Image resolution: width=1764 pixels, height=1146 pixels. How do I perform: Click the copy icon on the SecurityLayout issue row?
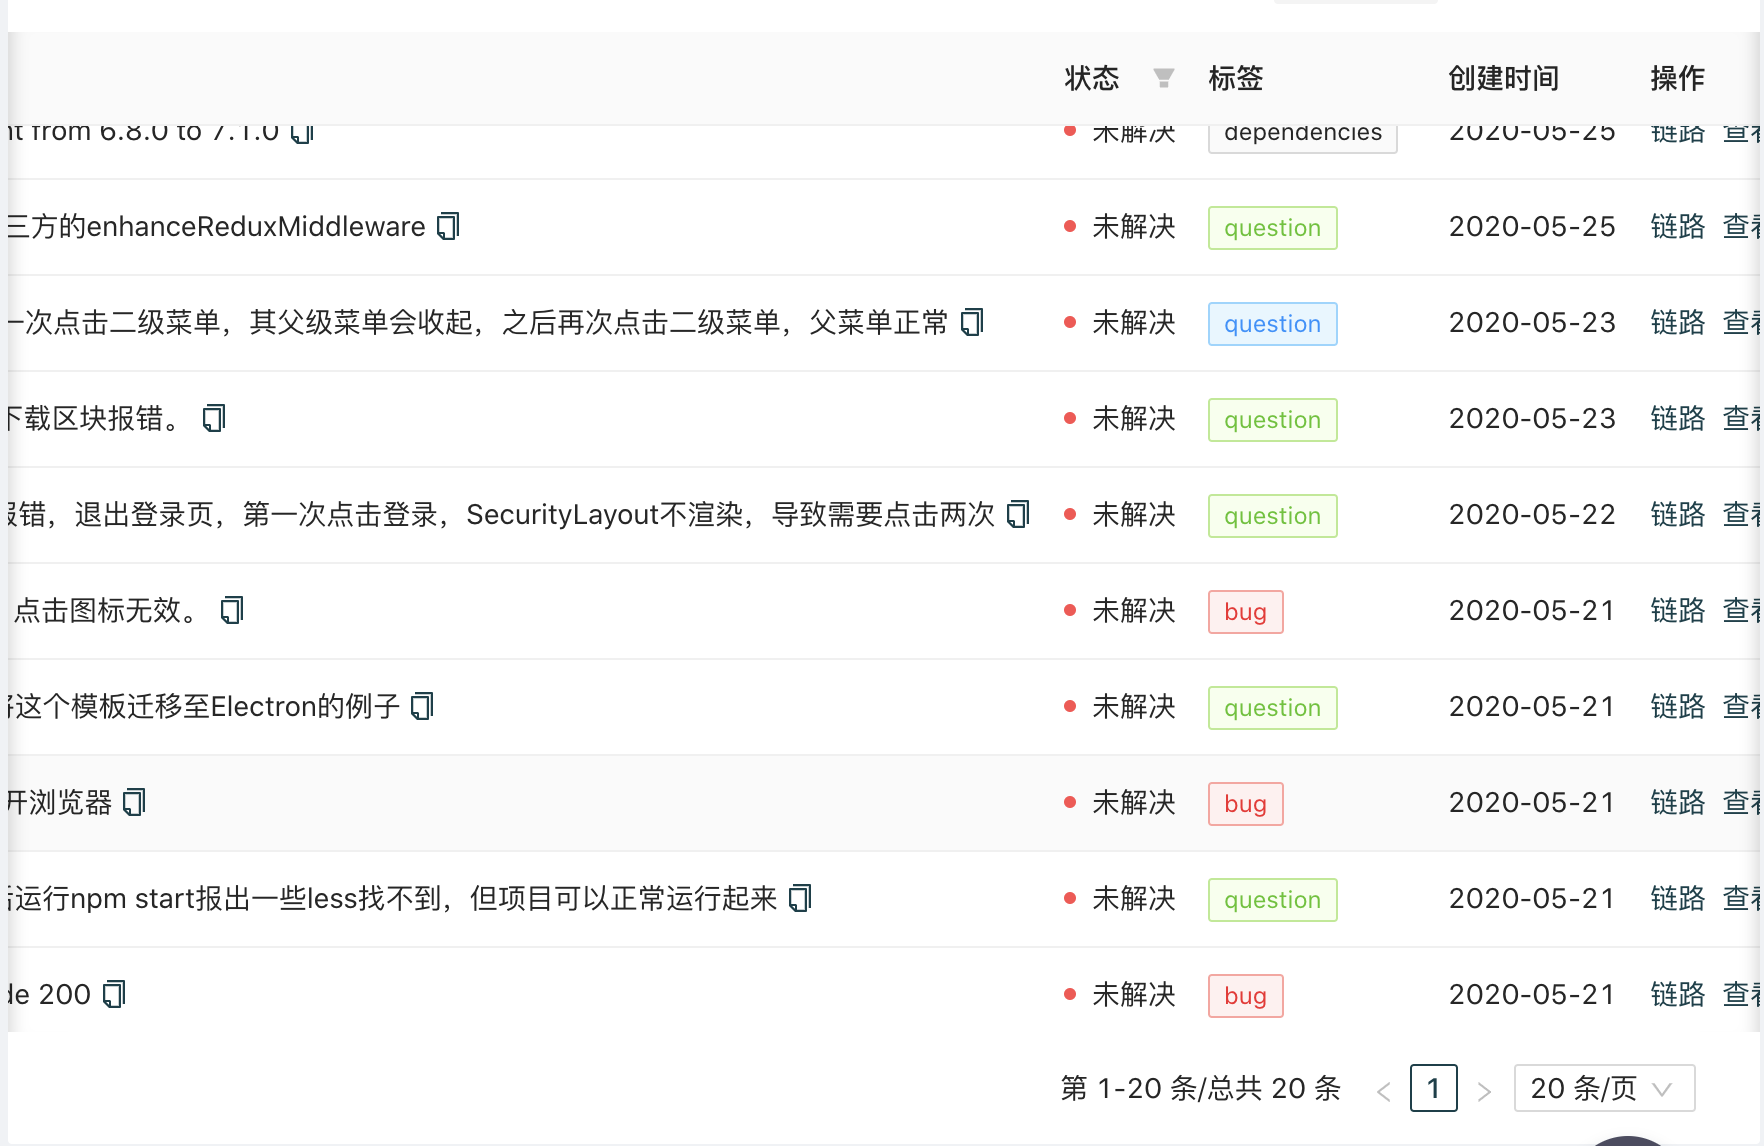pos(1019,514)
